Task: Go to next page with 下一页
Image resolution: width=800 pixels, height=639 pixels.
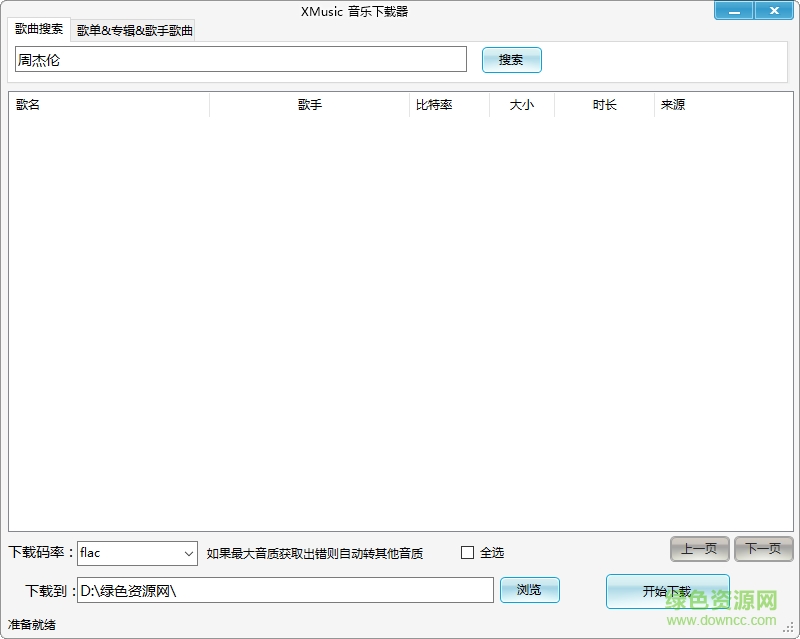Action: pos(763,549)
